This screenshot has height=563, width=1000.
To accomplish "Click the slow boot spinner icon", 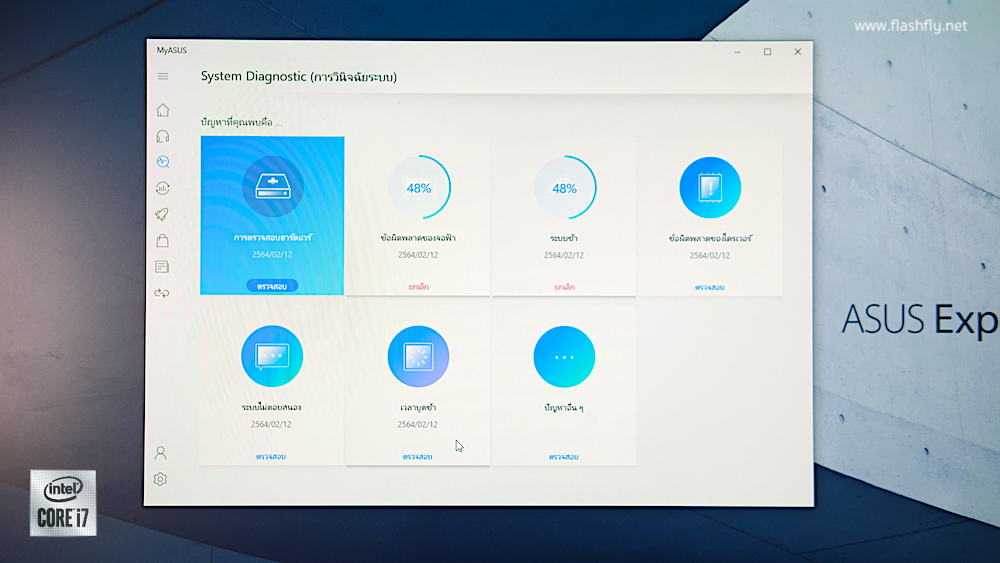I will [418, 357].
